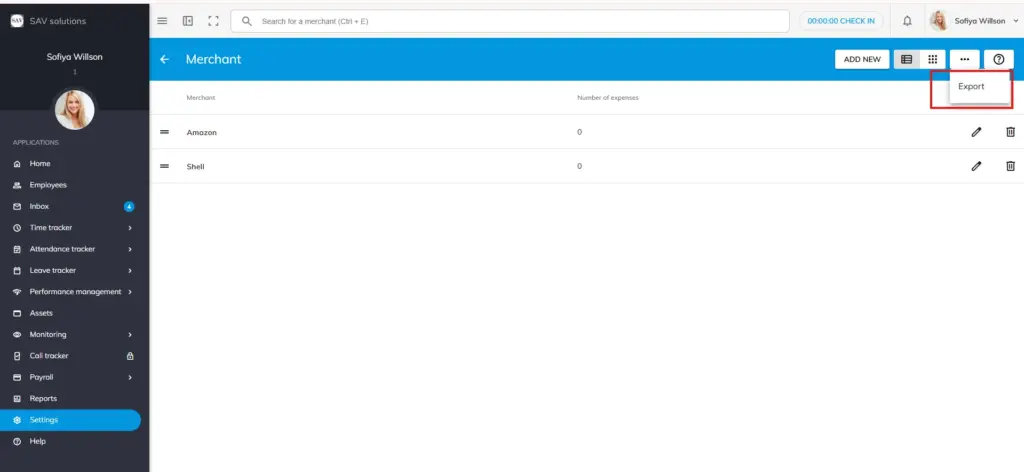Screen dimensions: 1024x472
Task: Click the SAV solutions title text
Action: [x=57, y=21]
